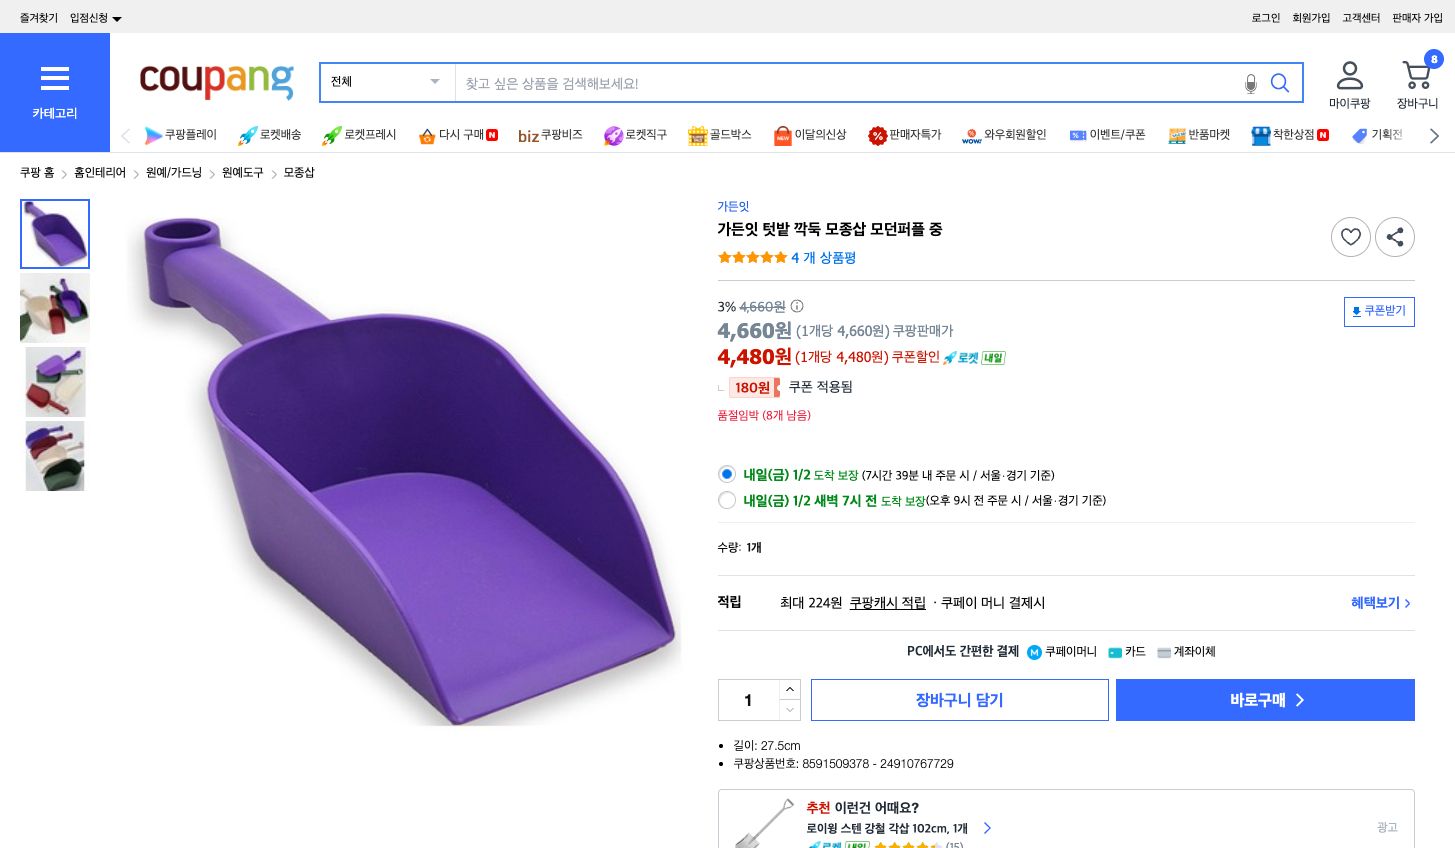Viewport: 1455px width, 848px height.
Task: Select 내일(금) 1/2 도착 보장 delivery option
Action: pyautogui.click(x=727, y=474)
